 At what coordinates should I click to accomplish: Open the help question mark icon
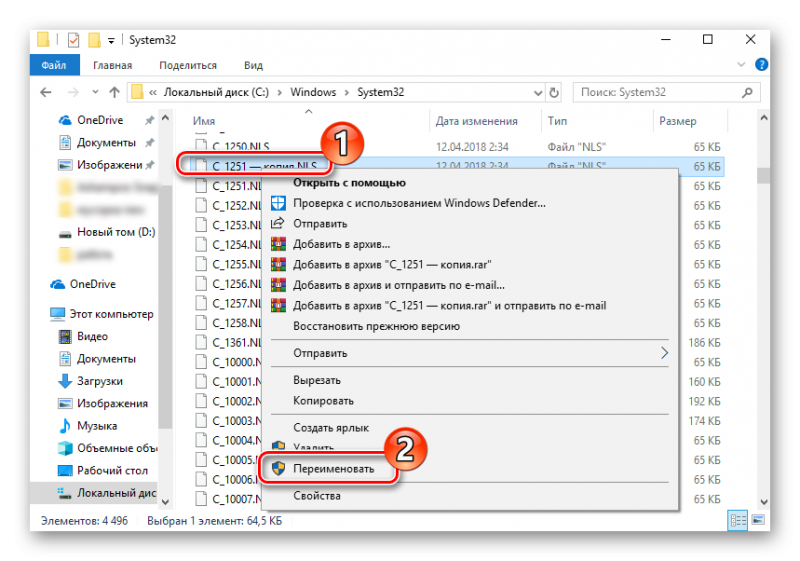click(761, 65)
